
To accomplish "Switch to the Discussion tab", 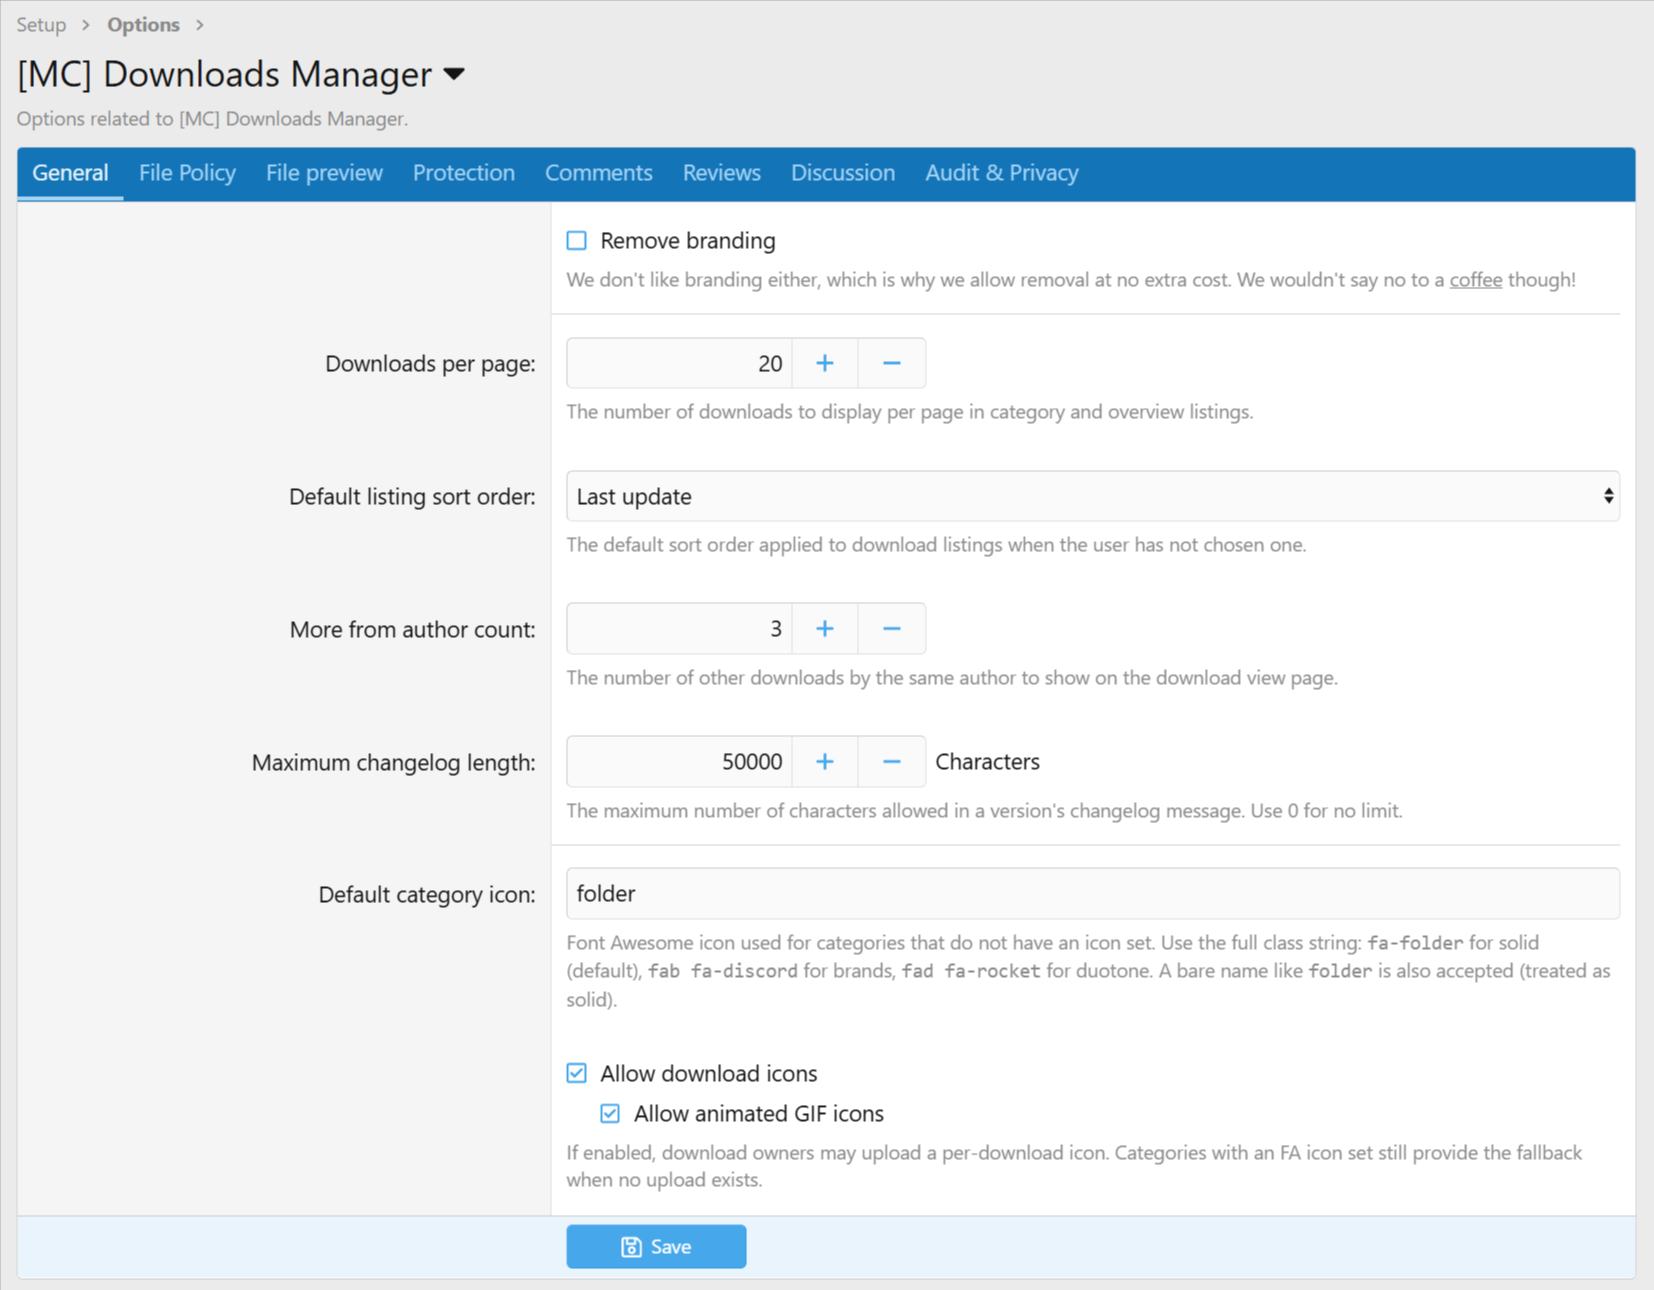I will pyautogui.click(x=843, y=173).
